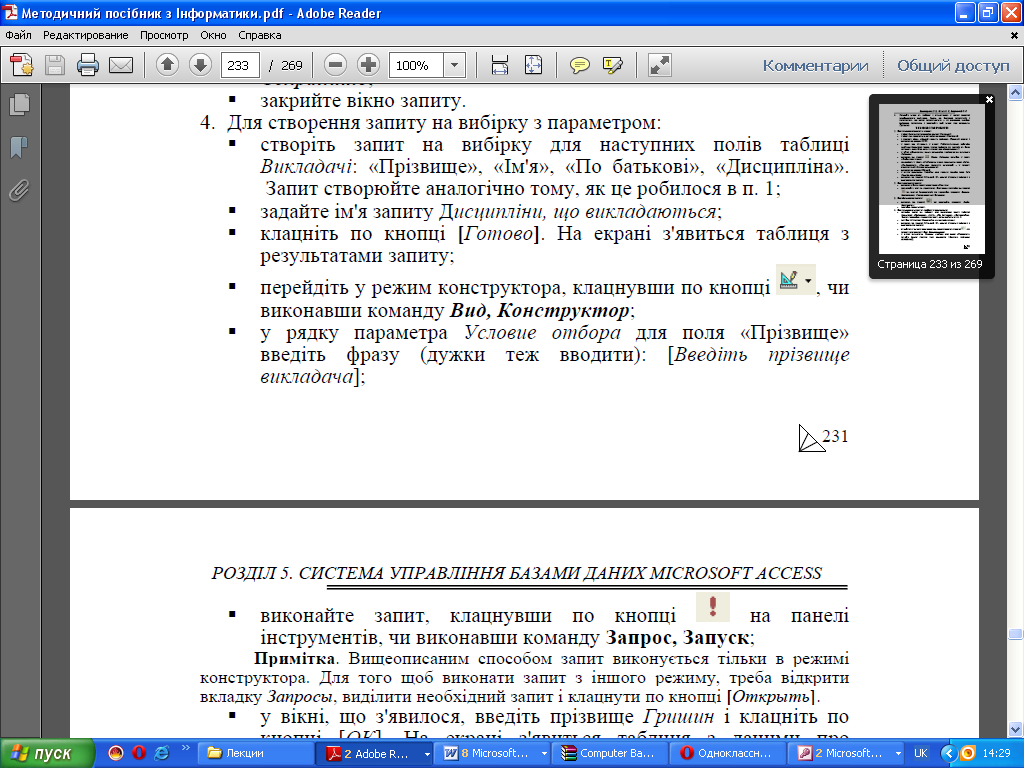Expand PowerPoint taskbar group arrow
The image size is (1024, 768).
tap(898, 754)
